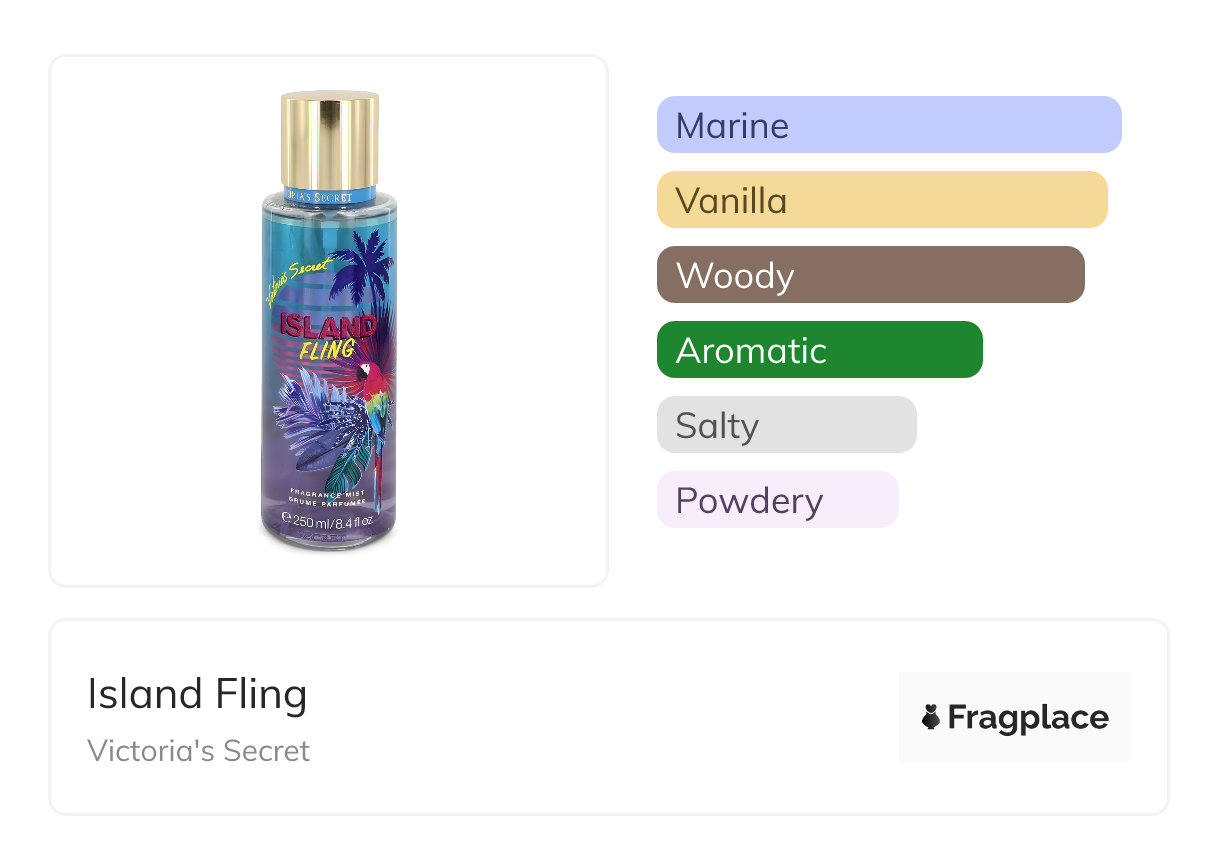
Task: Choose the Powdery accord bar
Action: pos(777,500)
